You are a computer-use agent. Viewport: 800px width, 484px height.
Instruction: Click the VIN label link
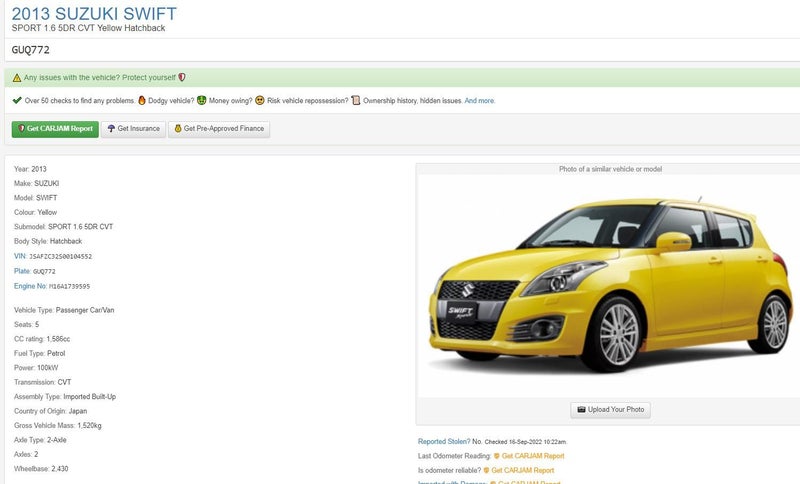(20, 256)
